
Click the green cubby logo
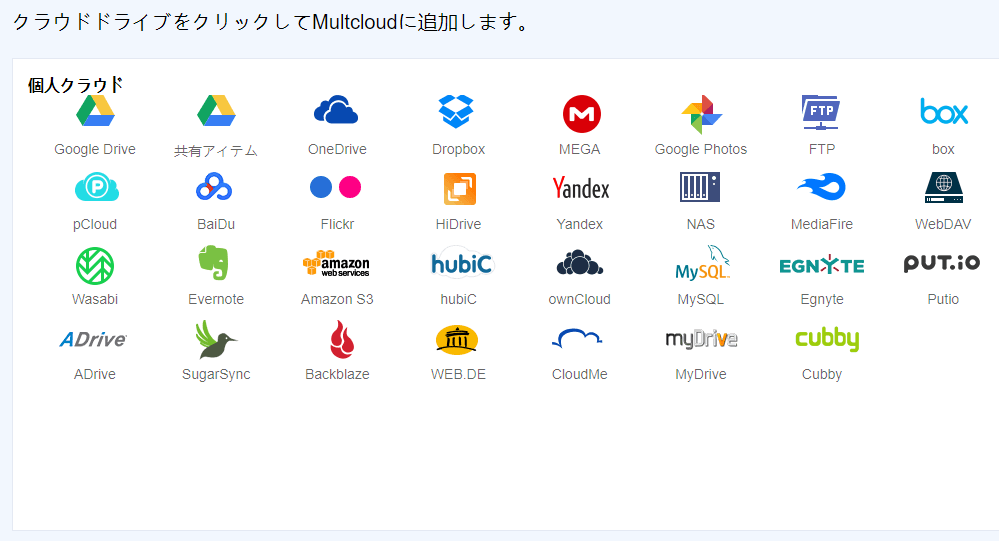[x=827, y=339]
